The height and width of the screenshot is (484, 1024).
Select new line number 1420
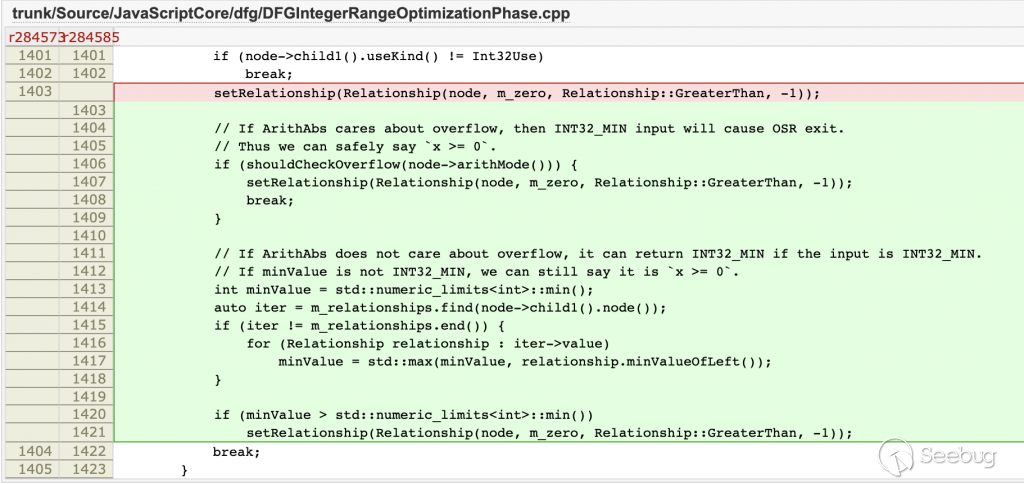[x=89, y=414]
